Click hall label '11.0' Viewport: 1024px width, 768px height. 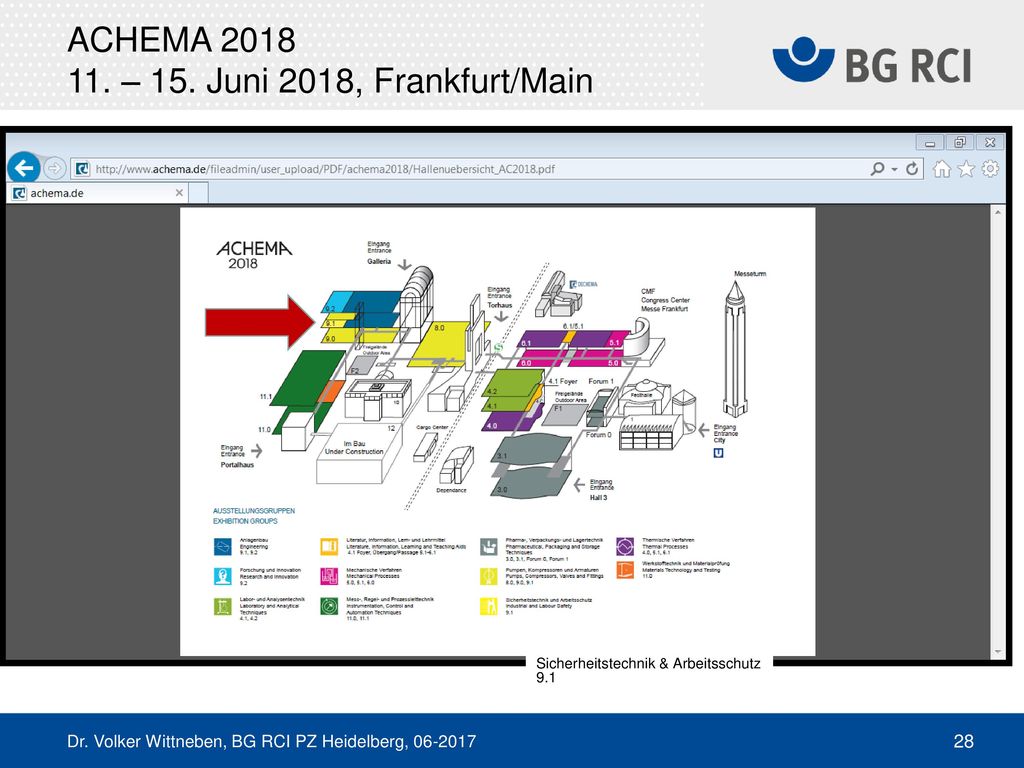tap(264, 430)
